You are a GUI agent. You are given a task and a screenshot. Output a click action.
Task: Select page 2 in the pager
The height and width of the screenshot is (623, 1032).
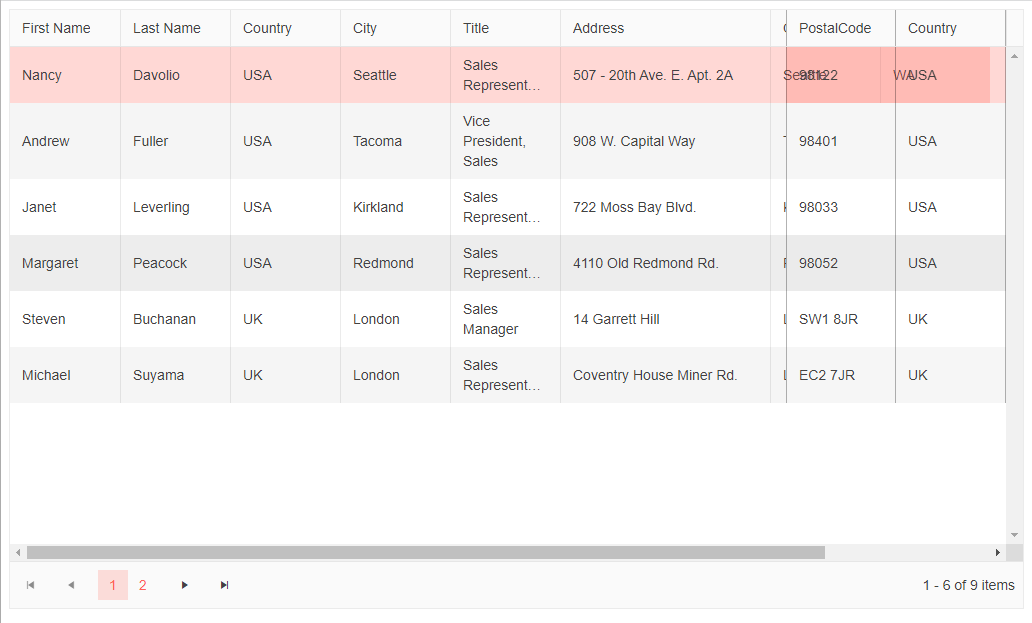[x=143, y=585]
